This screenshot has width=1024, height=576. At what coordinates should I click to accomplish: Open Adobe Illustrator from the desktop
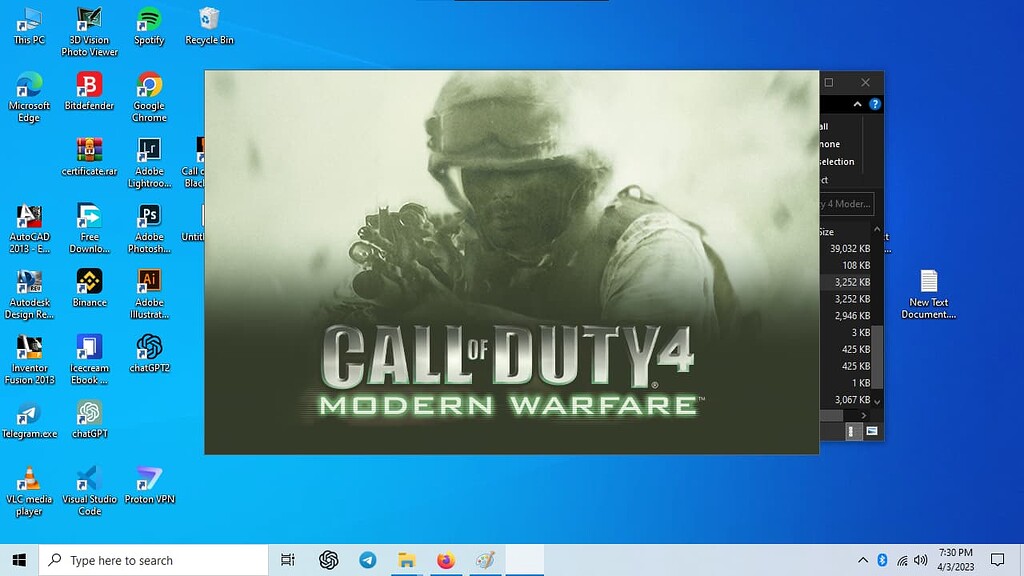pyautogui.click(x=148, y=282)
